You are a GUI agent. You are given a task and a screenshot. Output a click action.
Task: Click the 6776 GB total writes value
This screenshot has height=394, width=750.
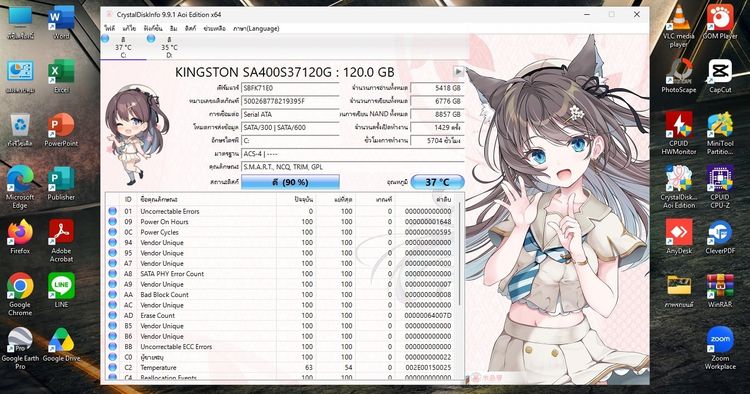click(437, 101)
